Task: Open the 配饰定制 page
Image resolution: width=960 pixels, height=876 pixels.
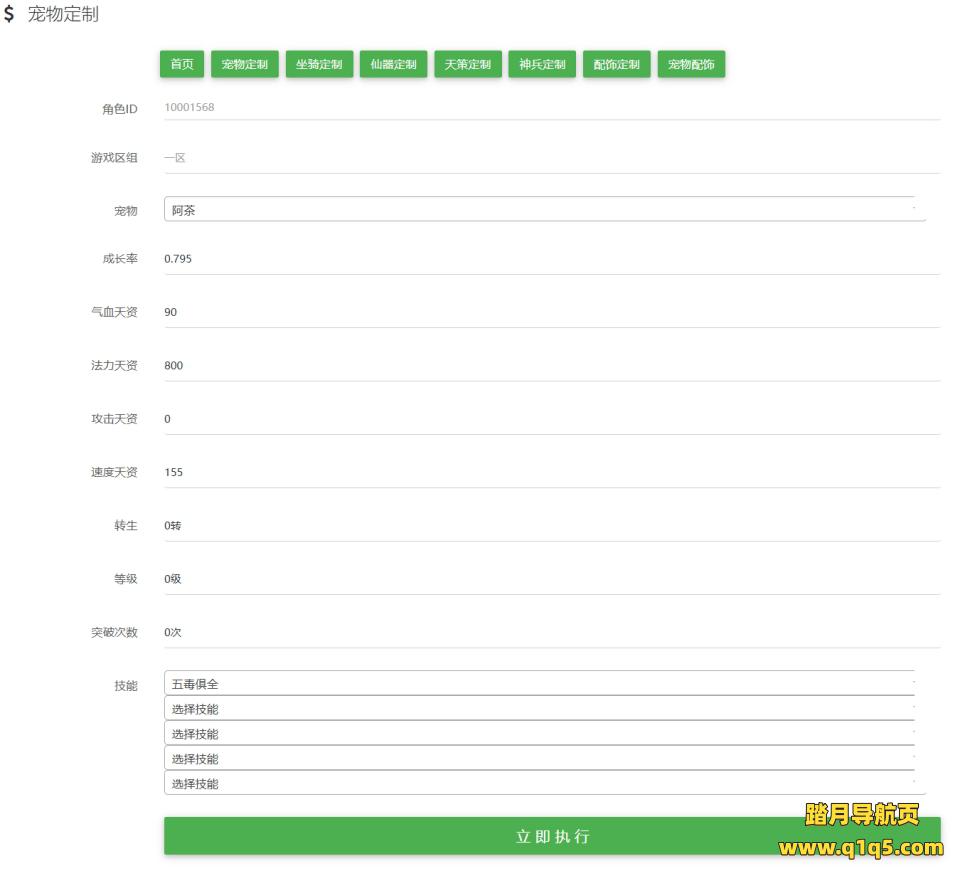Action: coord(616,64)
